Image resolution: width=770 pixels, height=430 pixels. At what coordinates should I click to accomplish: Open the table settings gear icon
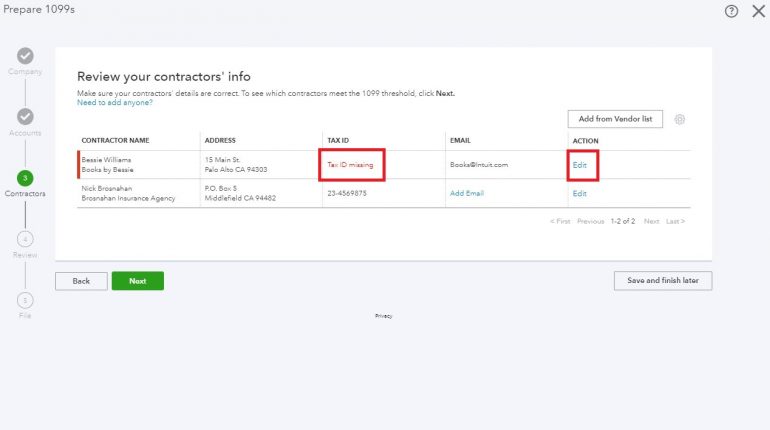[x=680, y=119]
